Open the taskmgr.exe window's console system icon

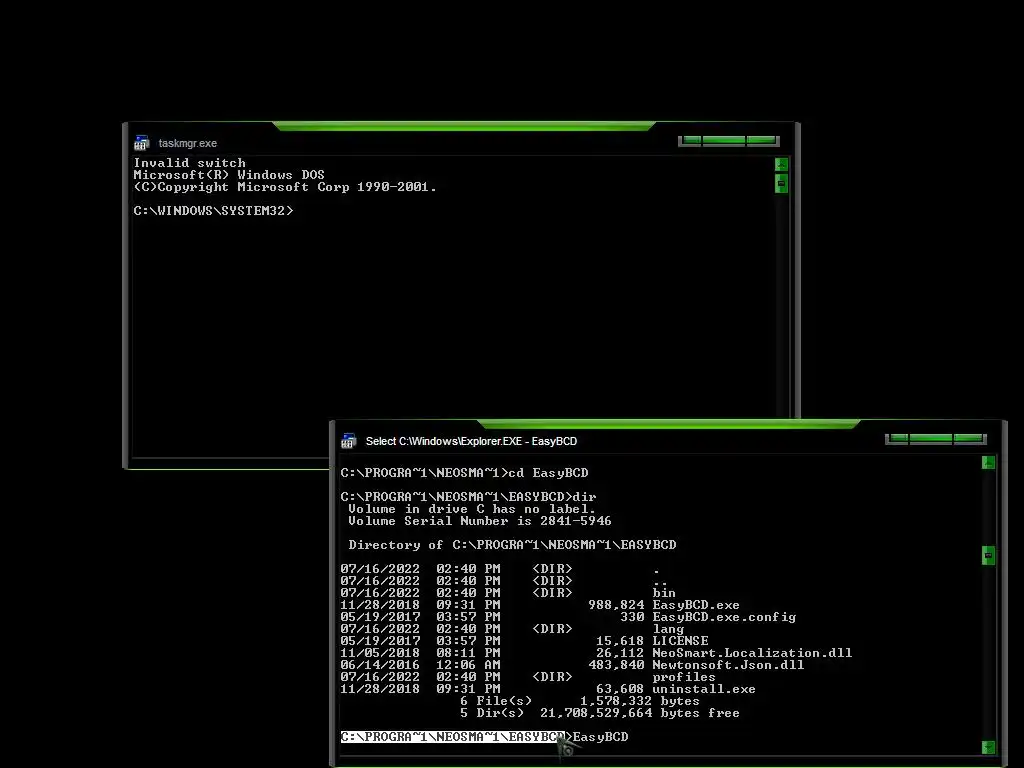coord(142,143)
